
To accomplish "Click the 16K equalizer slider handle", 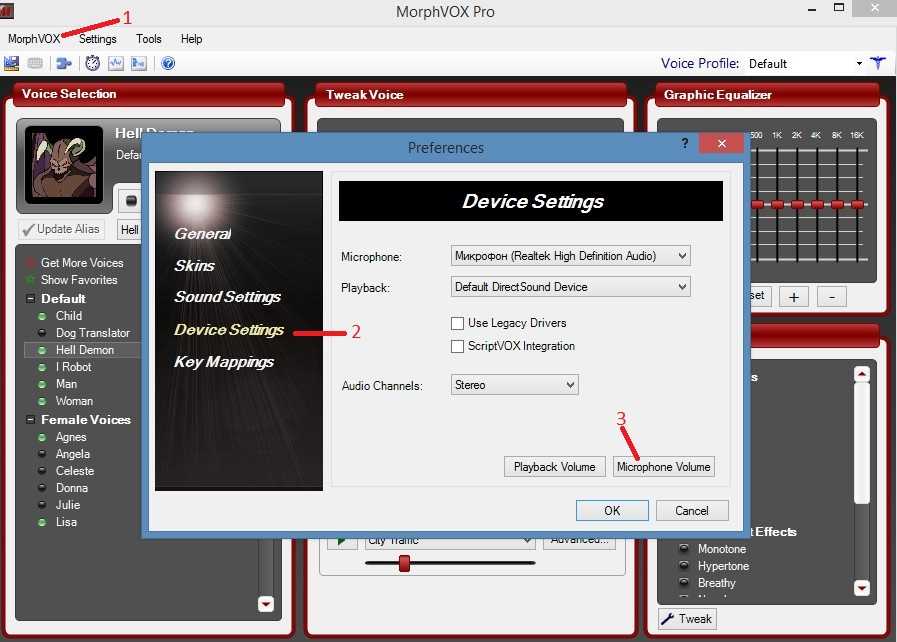I will 857,204.
